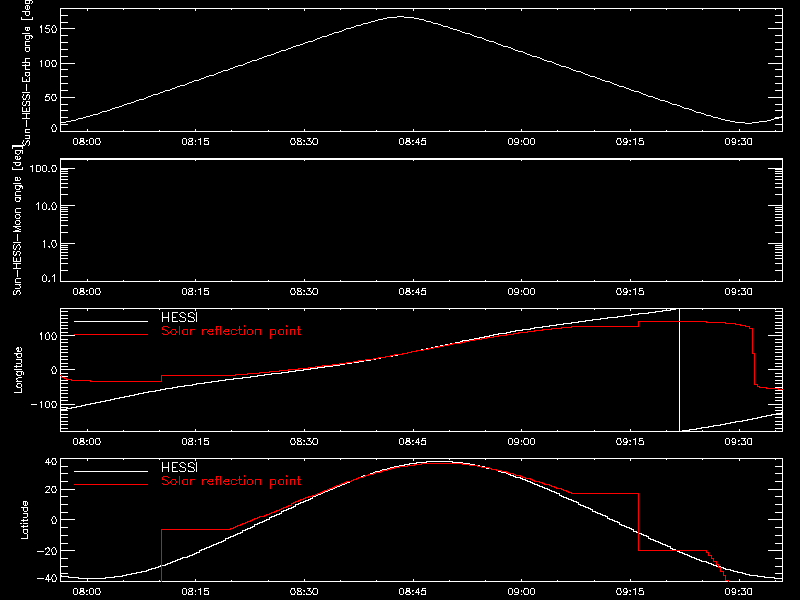Click the Longitude axis label
The image size is (800, 600).
pyautogui.click(x=18, y=370)
